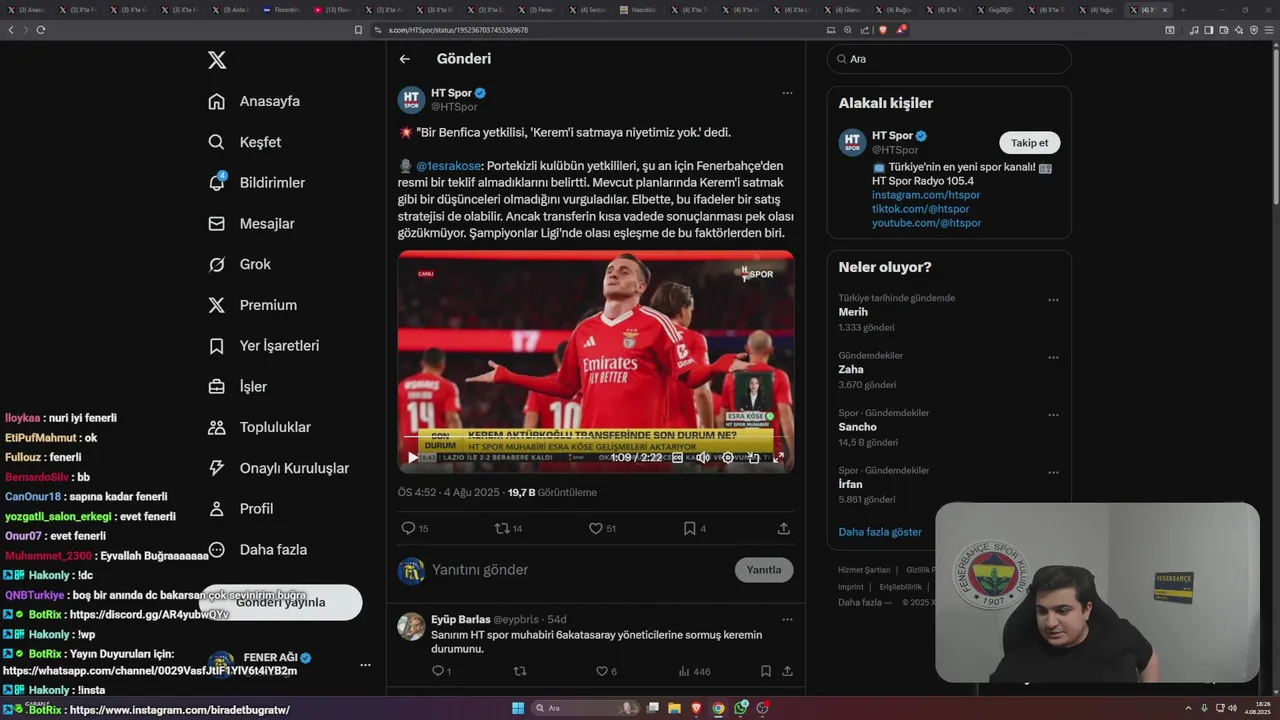This screenshot has height=720, width=1280.
Task: Bookmark the HT Spor post
Action: pyautogui.click(x=695, y=528)
